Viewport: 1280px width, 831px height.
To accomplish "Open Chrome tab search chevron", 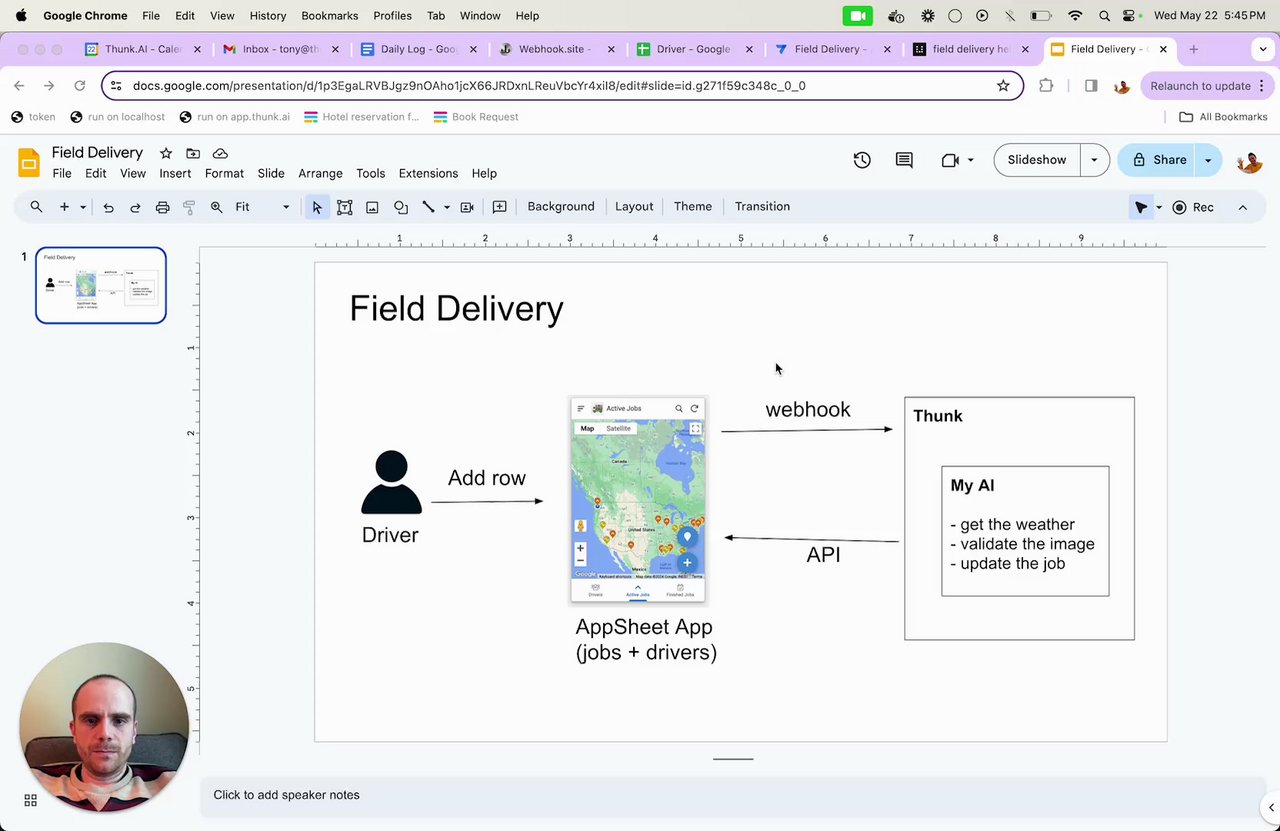I will (1263, 49).
